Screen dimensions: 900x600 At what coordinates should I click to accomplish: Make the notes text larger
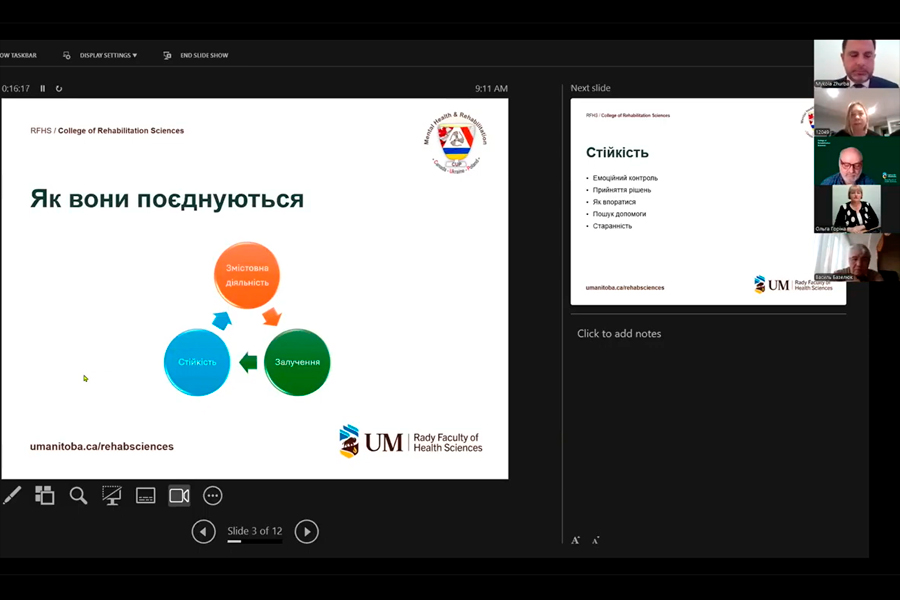575,540
